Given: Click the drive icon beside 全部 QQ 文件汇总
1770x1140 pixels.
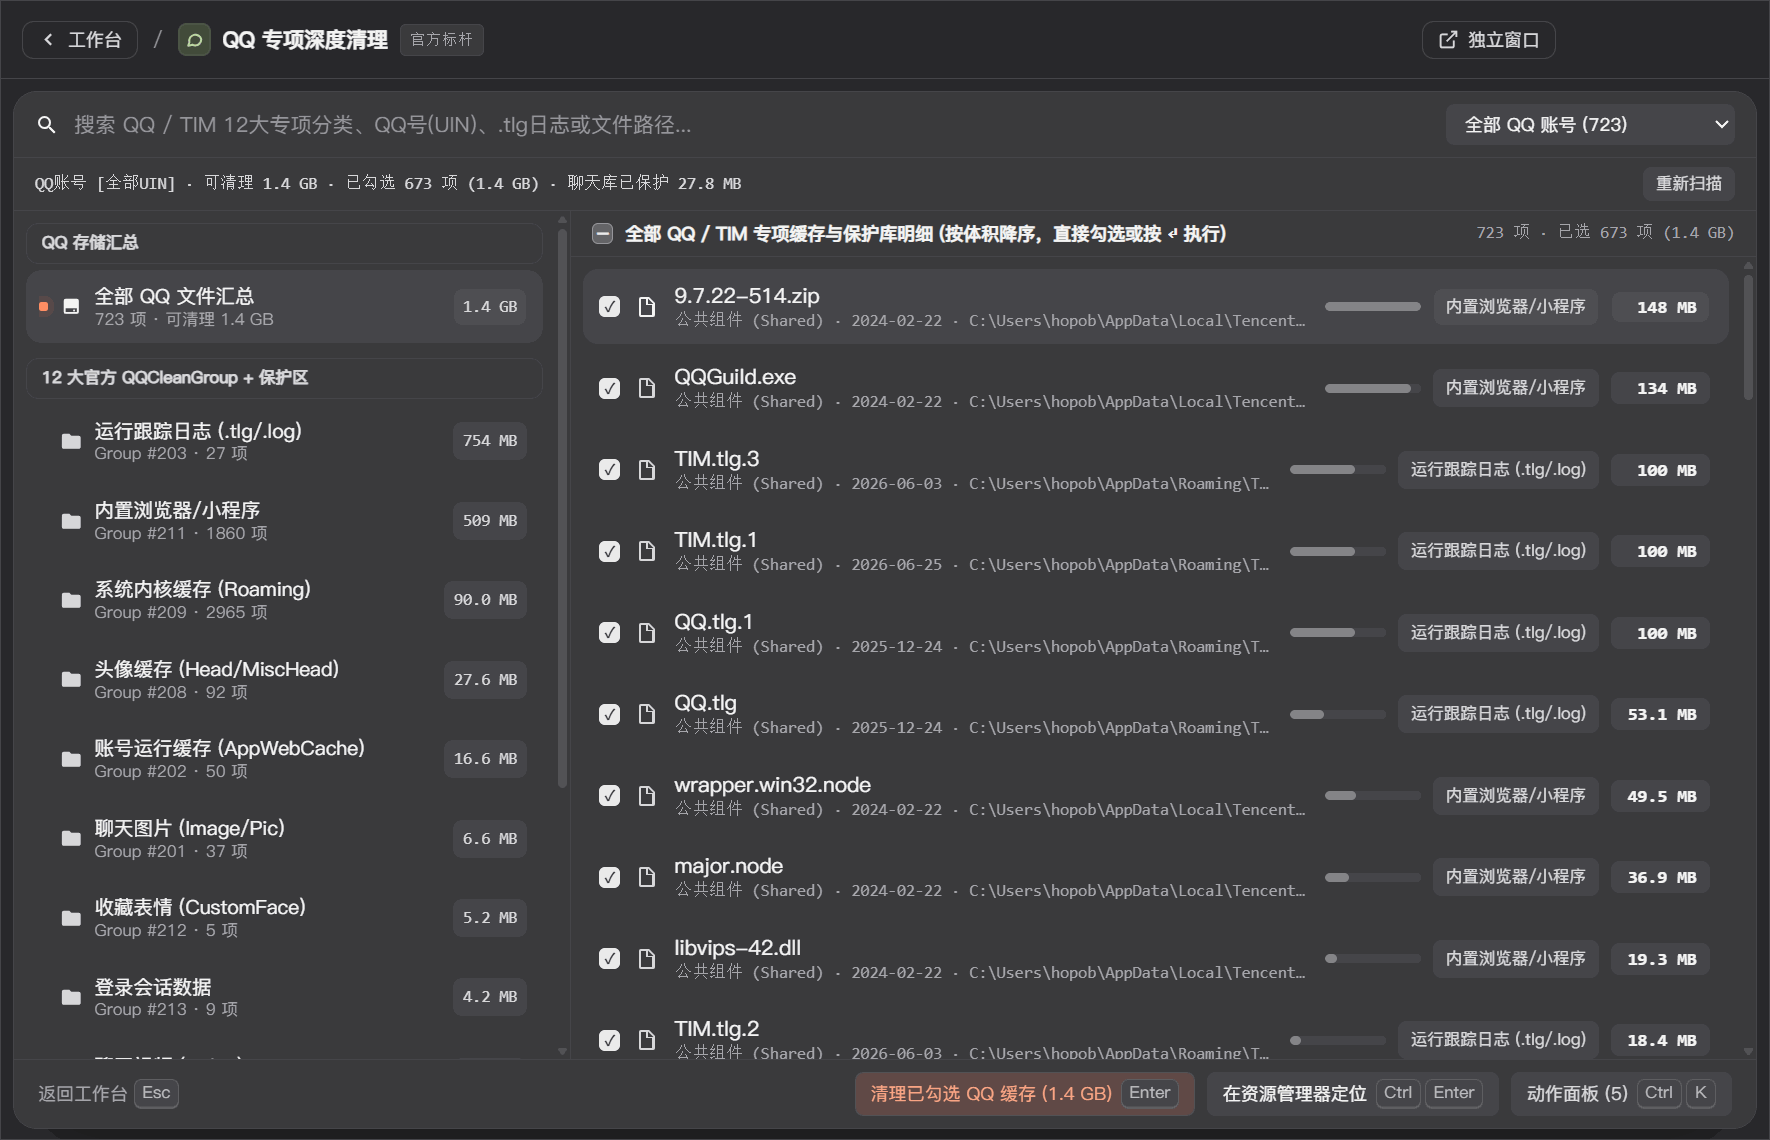Looking at the screenshot, I should point(71,307).
